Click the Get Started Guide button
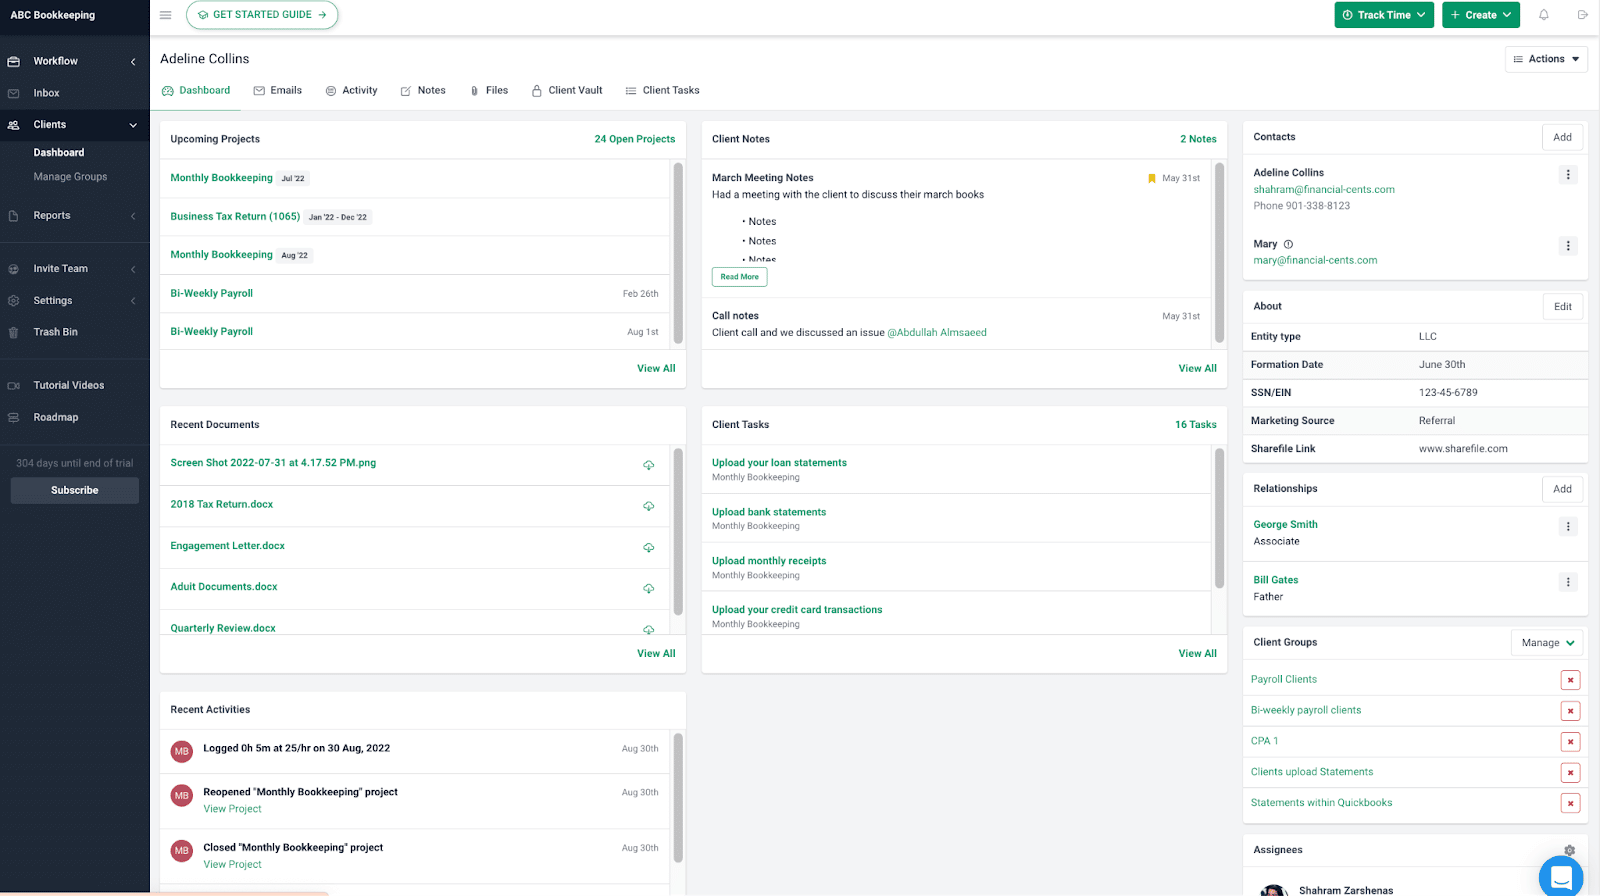This screenshot has height=896, width=1600. pyautogui.click(x=262, y=15)
